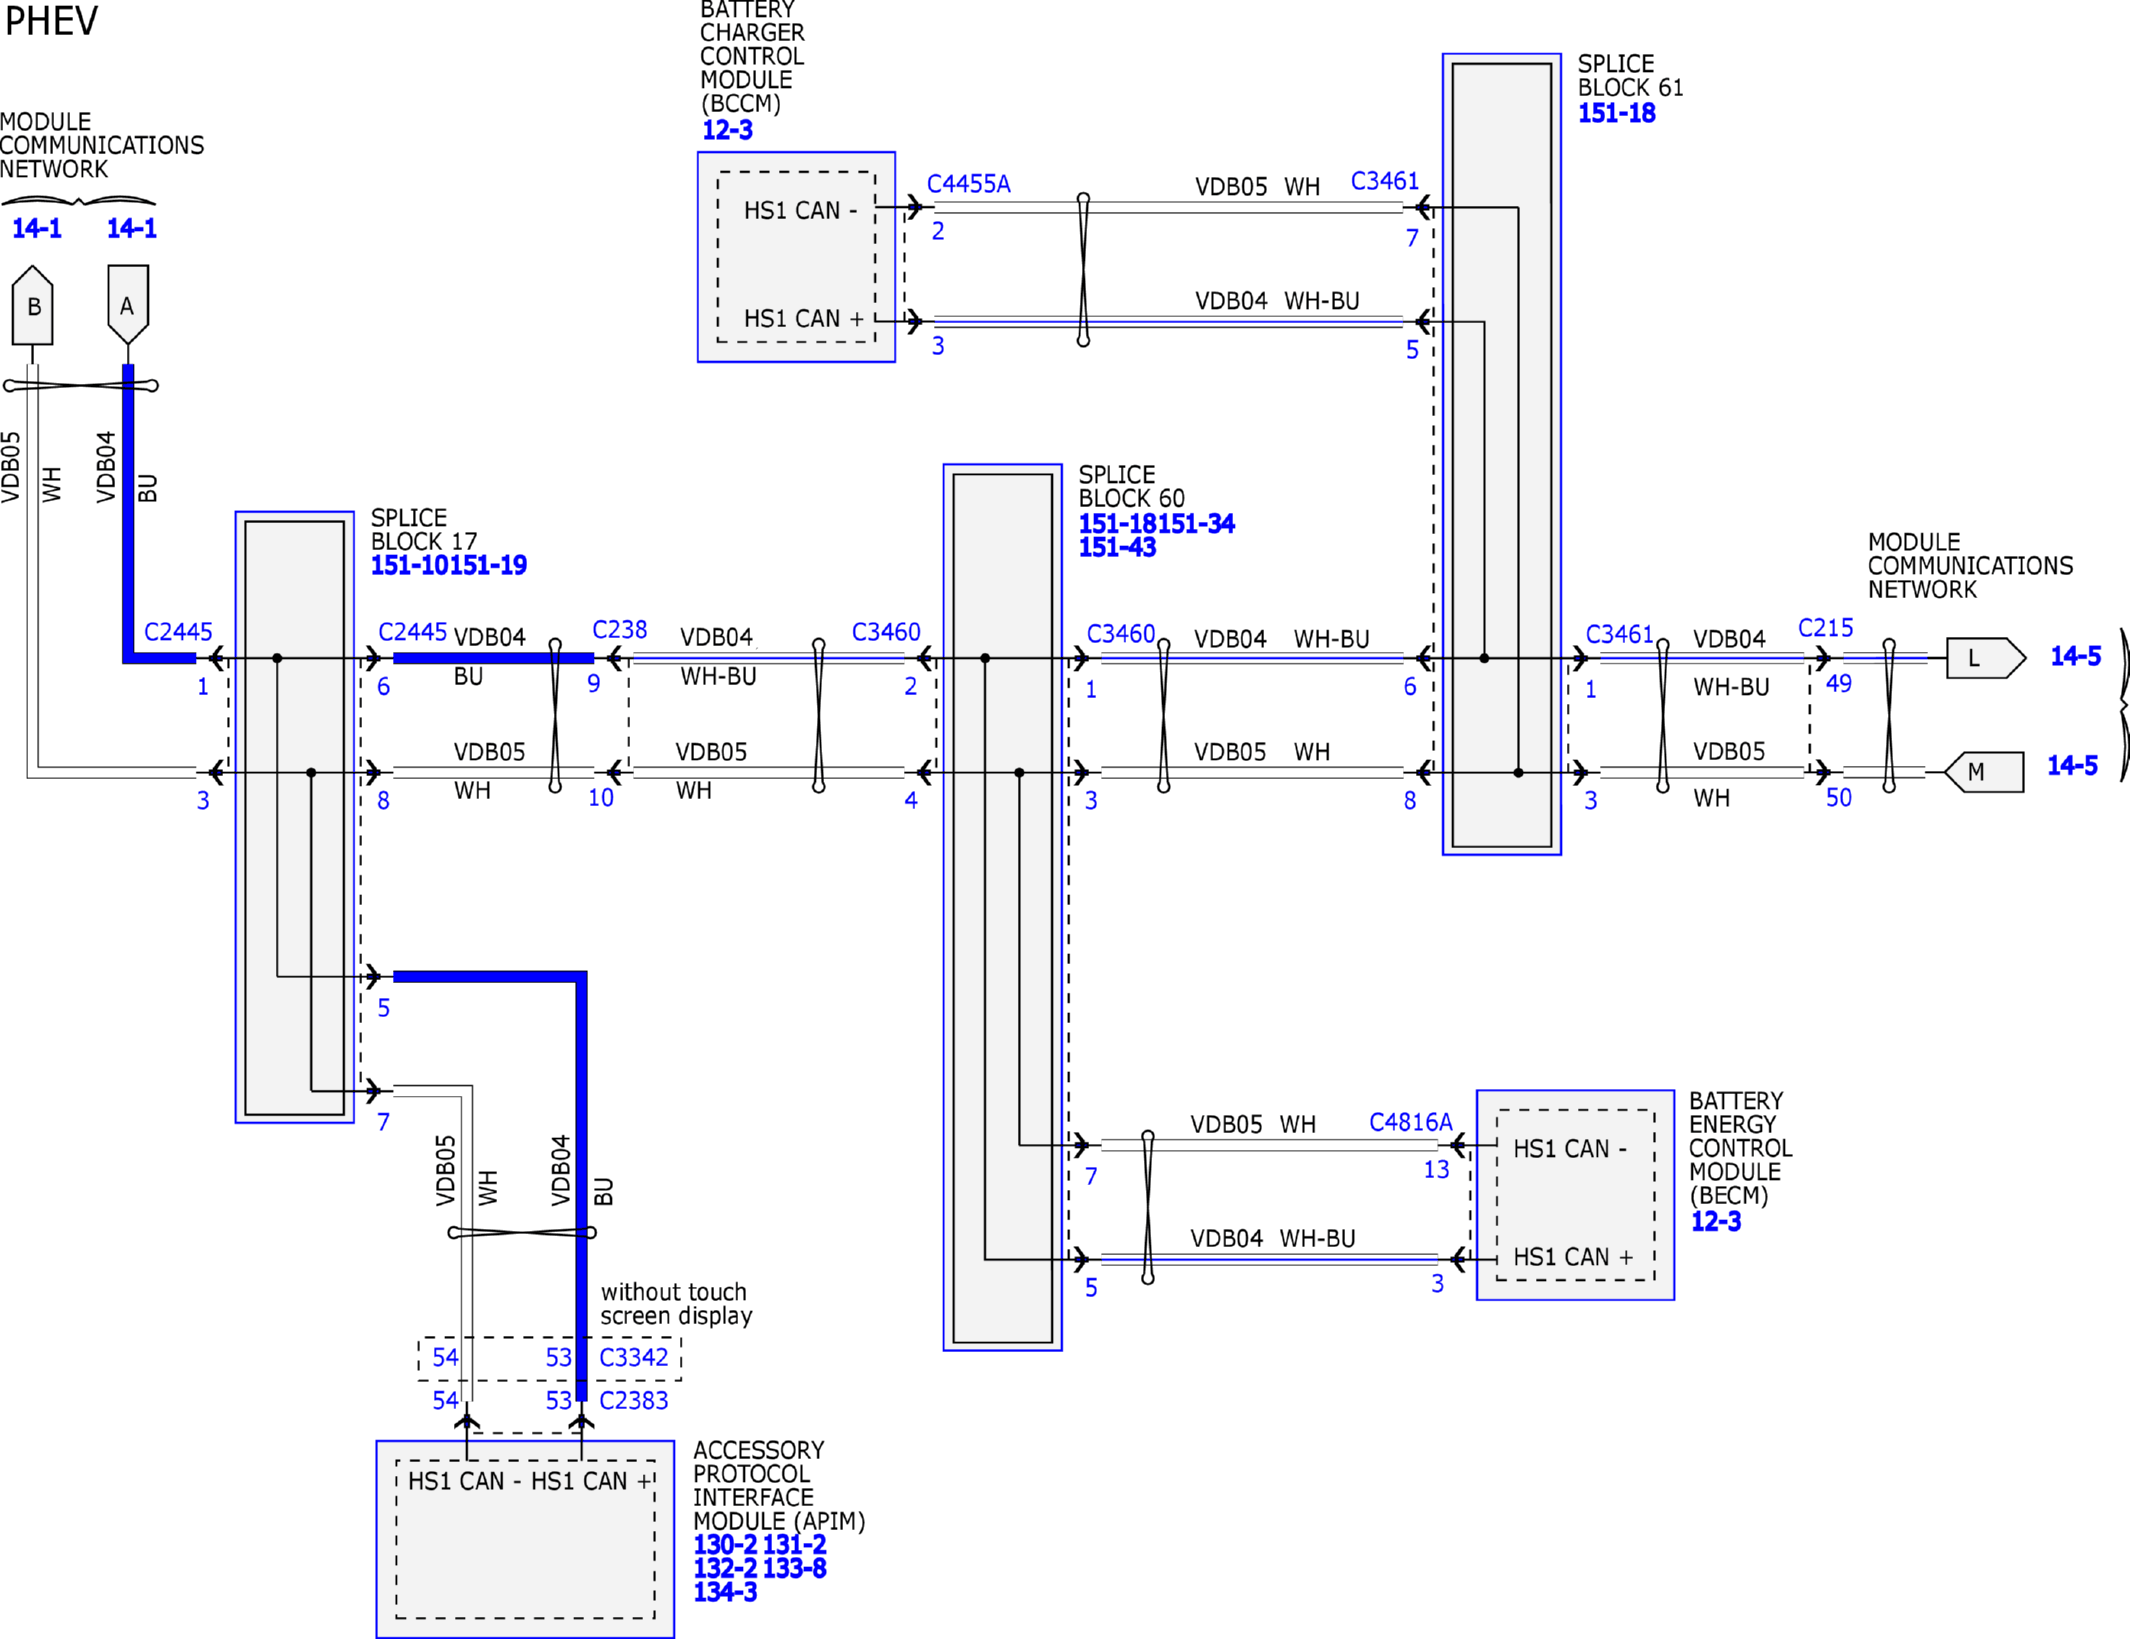The height and width of the screenshot is (1639, 2130).
Task: Click C3460 label right of Splice Block 60
Action: (x=1121, y=634)
